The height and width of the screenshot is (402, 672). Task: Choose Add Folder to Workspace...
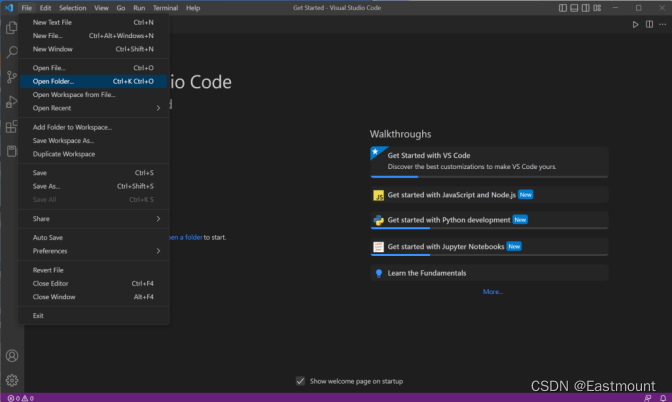click(x=93, y=127)
